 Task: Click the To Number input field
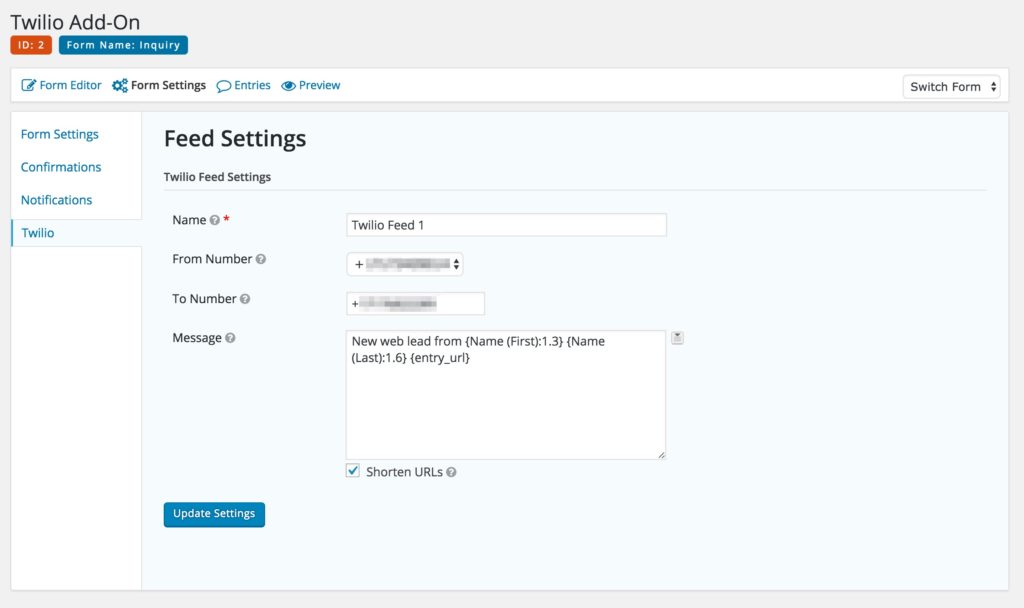click(x=415, y=304)
